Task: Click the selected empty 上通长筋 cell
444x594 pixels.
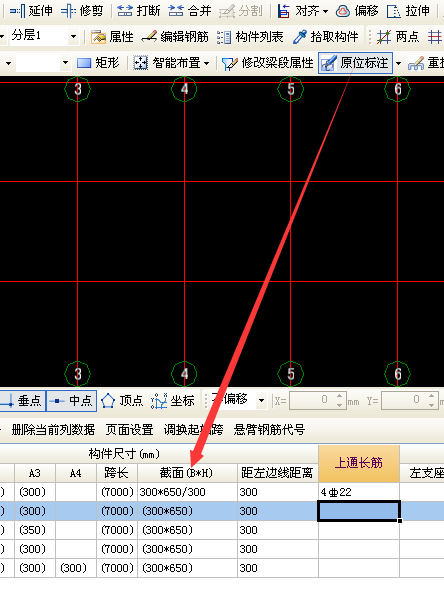Action: pyautogui.click(x=359, y=511)
